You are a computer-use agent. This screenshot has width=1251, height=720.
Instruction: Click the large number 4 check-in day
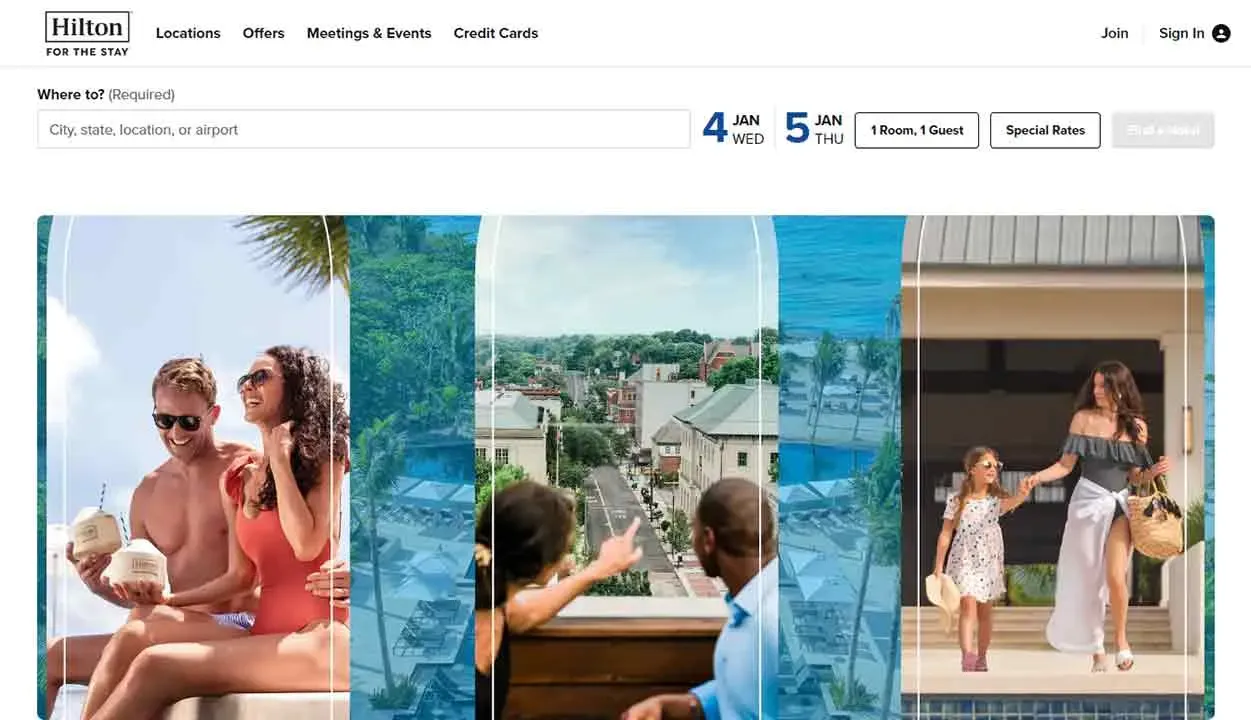pyautogui.click(x=715, y=129)
